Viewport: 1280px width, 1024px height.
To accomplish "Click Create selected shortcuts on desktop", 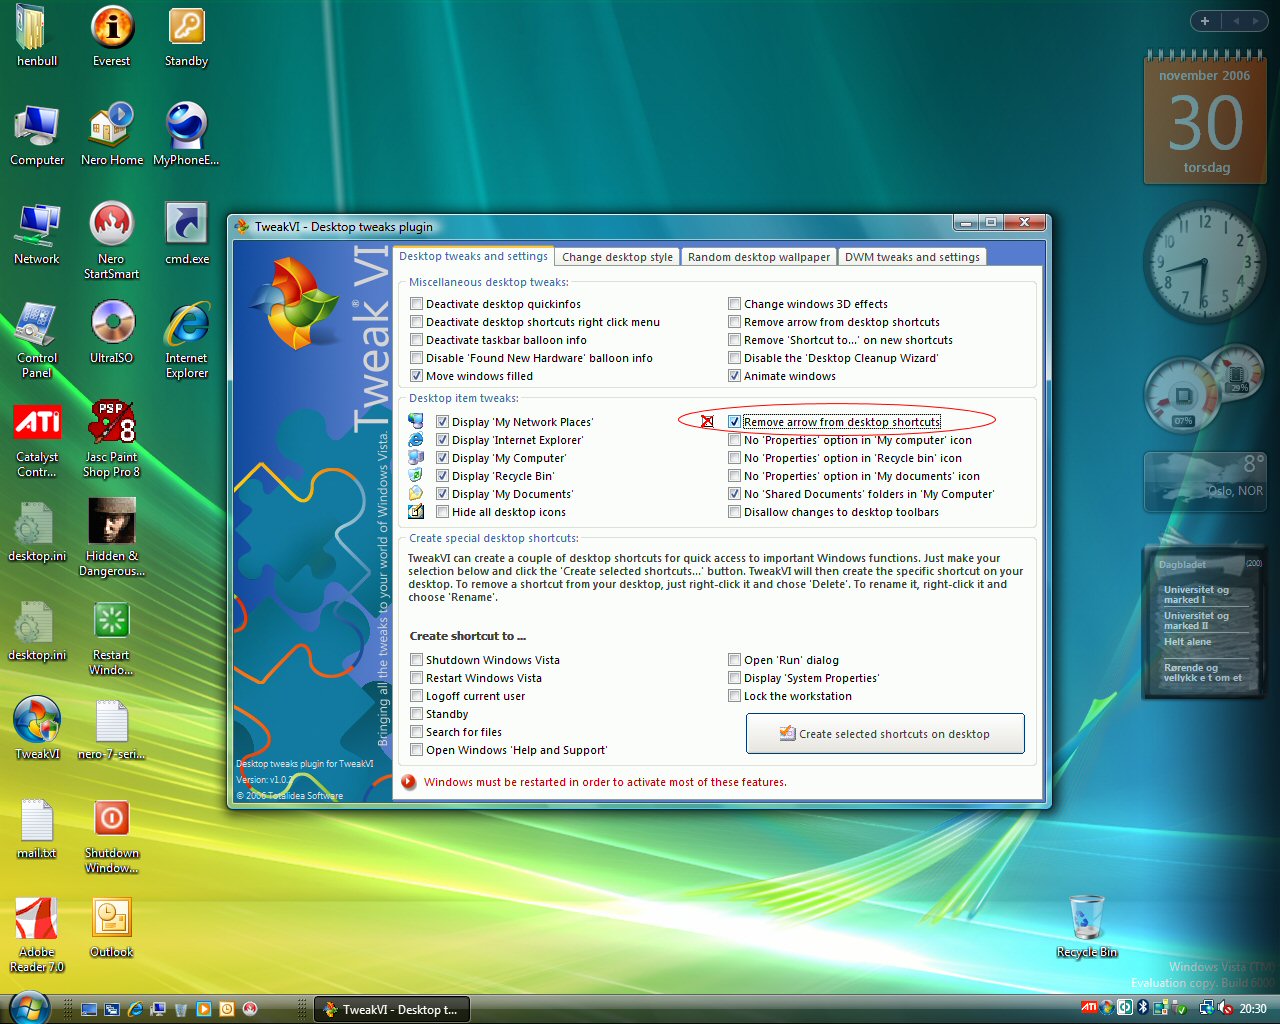I will tap(885, 733).
